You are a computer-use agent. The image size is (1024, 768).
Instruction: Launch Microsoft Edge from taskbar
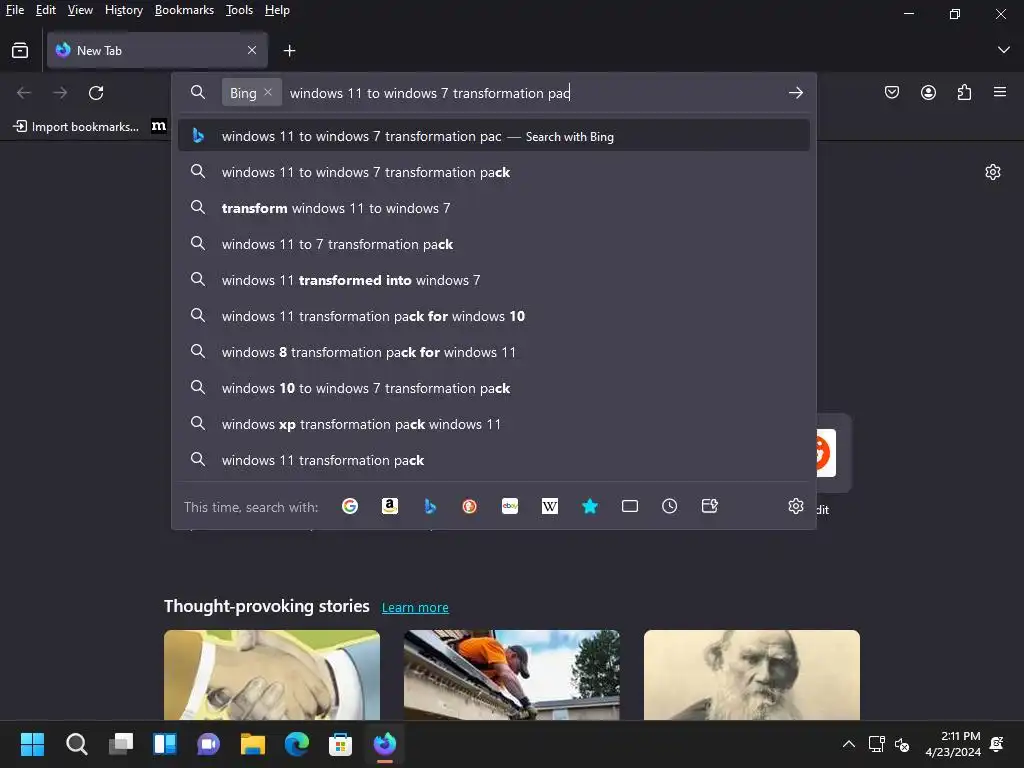point(296,744)
